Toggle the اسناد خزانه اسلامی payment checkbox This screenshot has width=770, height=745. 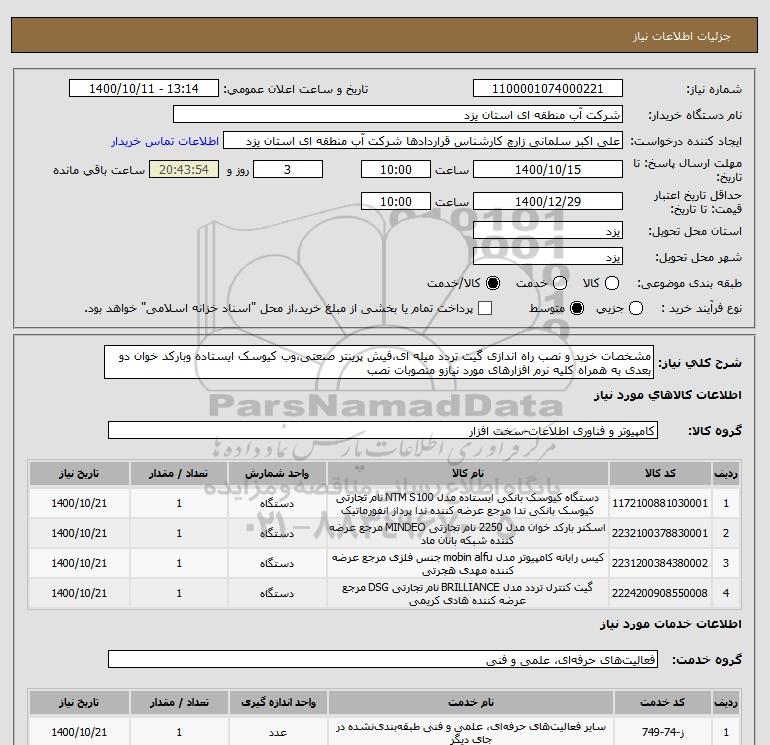485,308
